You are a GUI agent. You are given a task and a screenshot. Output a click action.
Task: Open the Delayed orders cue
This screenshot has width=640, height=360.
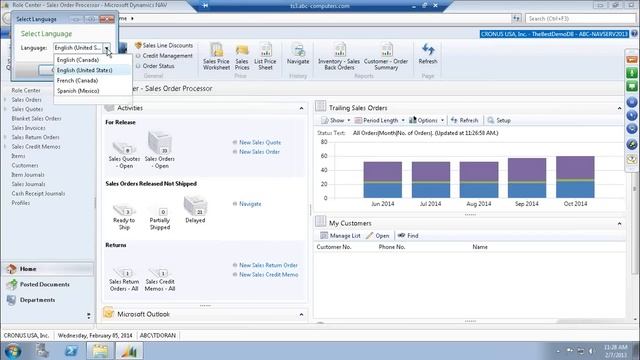click(x=195, y=209)
